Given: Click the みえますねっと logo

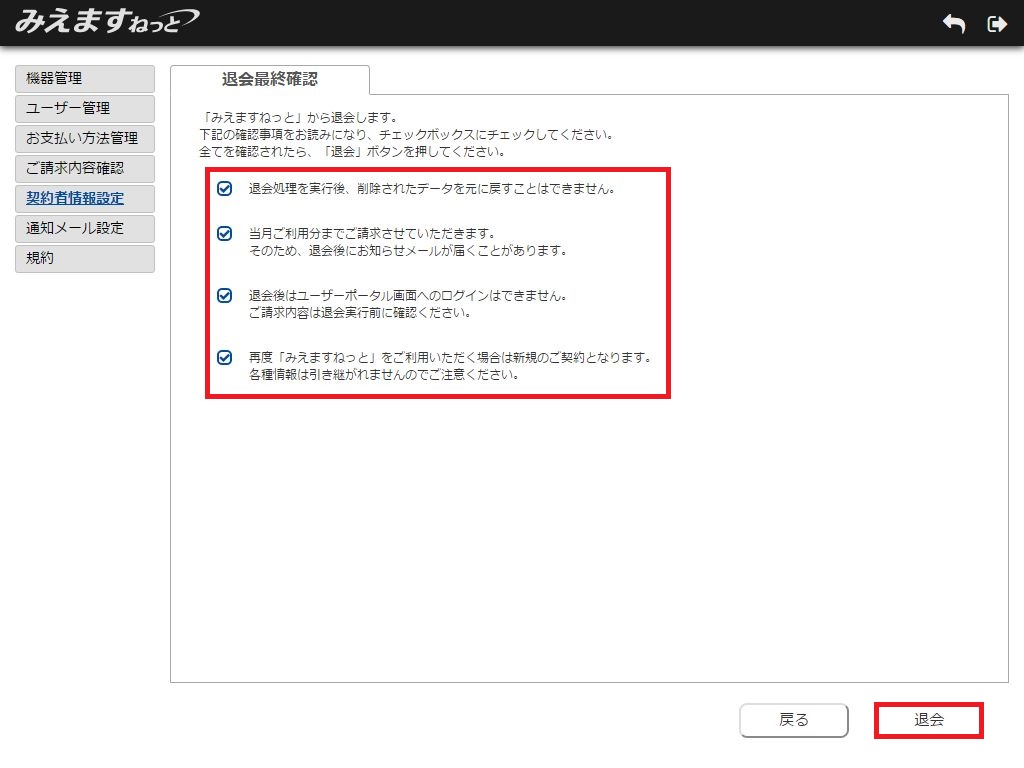Looking at the screenshot, I should [x=107, y=21].
